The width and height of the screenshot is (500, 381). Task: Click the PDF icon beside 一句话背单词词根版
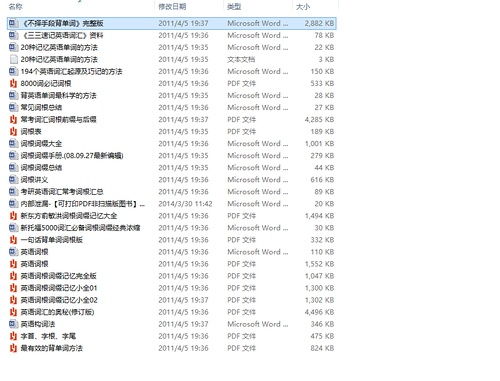(13, 240)
